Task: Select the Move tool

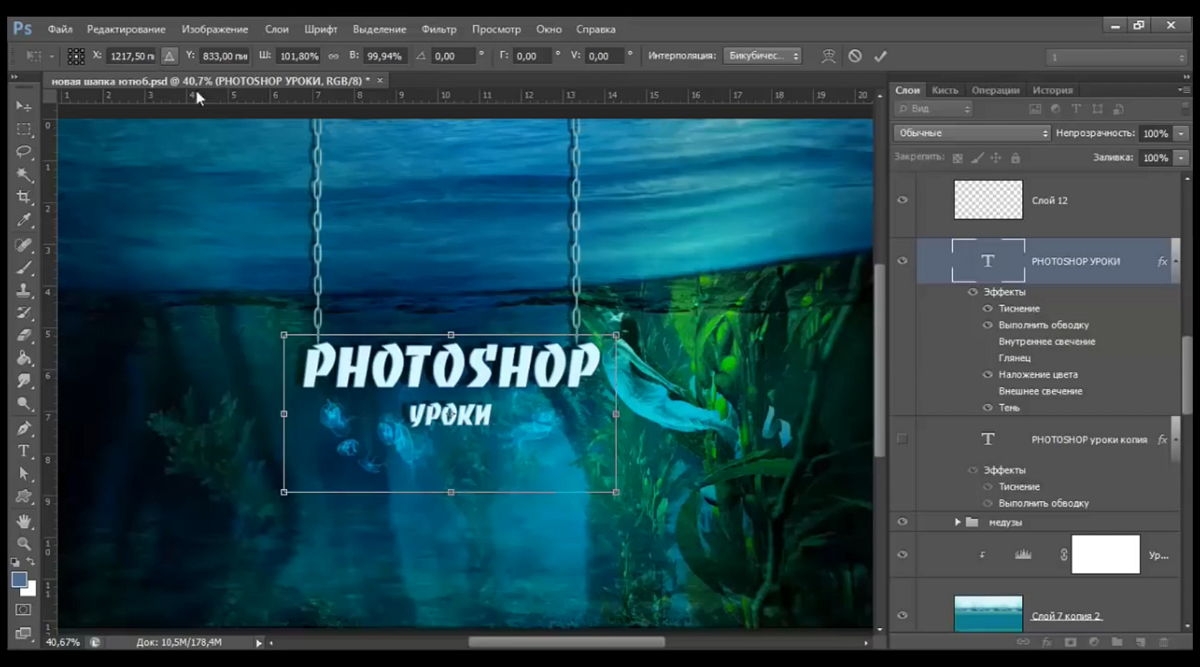Action: 23,105
